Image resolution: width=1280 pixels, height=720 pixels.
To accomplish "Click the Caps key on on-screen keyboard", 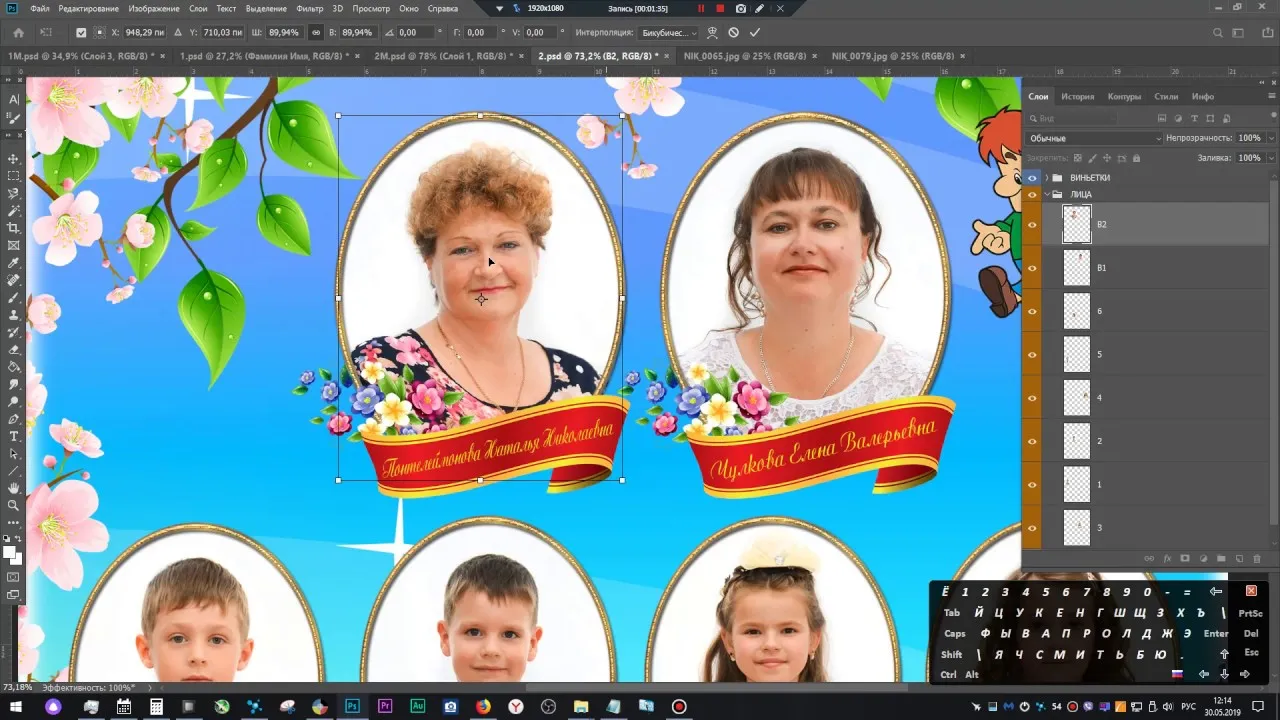I will click(x=955, y=634).
